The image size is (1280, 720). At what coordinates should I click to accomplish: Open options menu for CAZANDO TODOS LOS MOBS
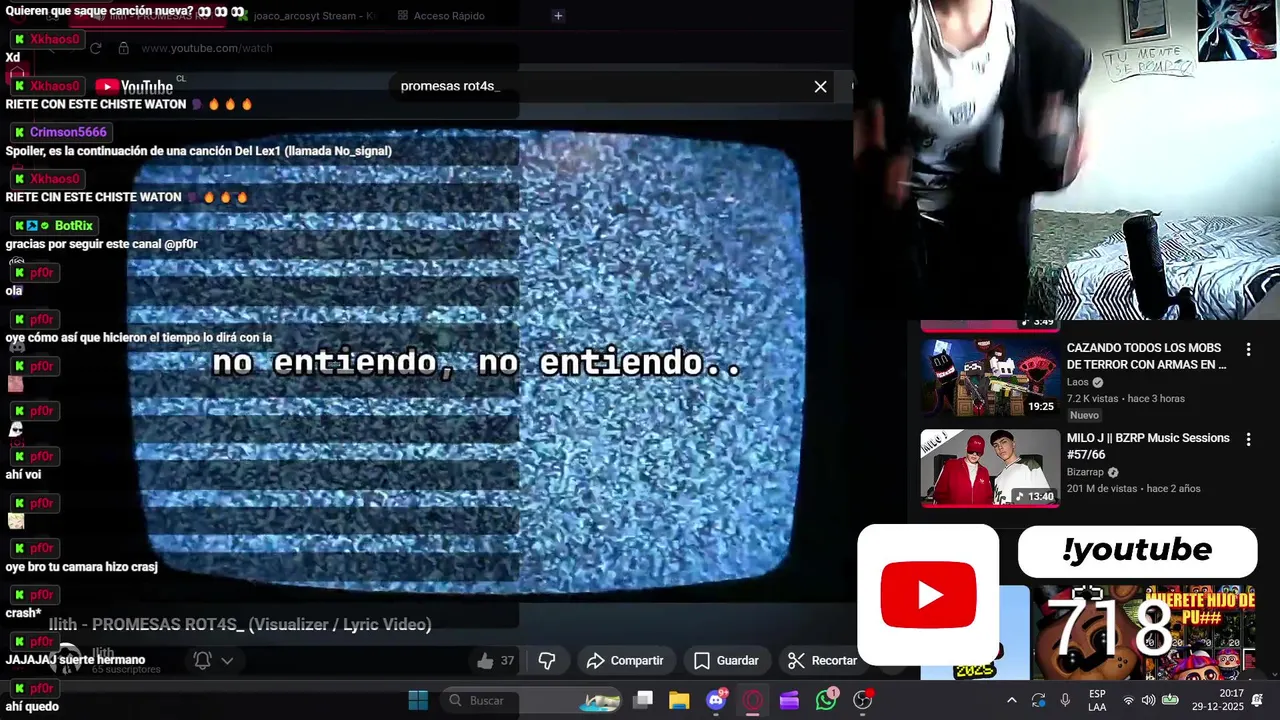[x=1248, y=349]
